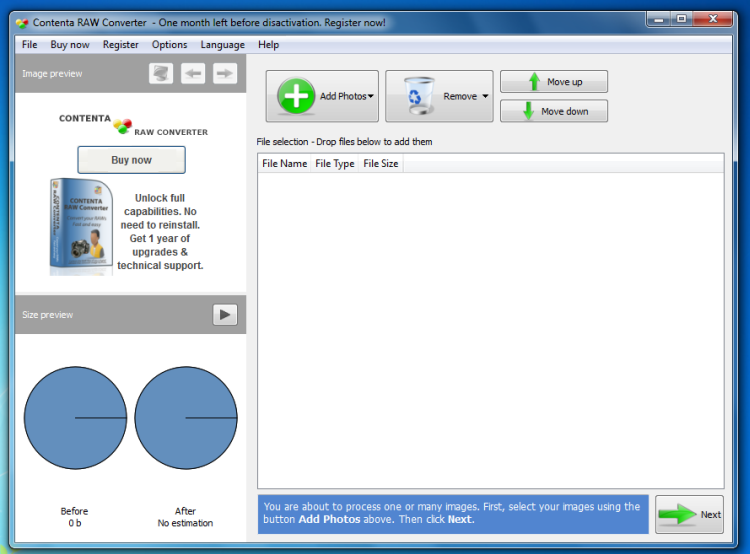Screen dimensions: 750x554
Task: Sort by File Size column header
Action: (x=381, y=164)
